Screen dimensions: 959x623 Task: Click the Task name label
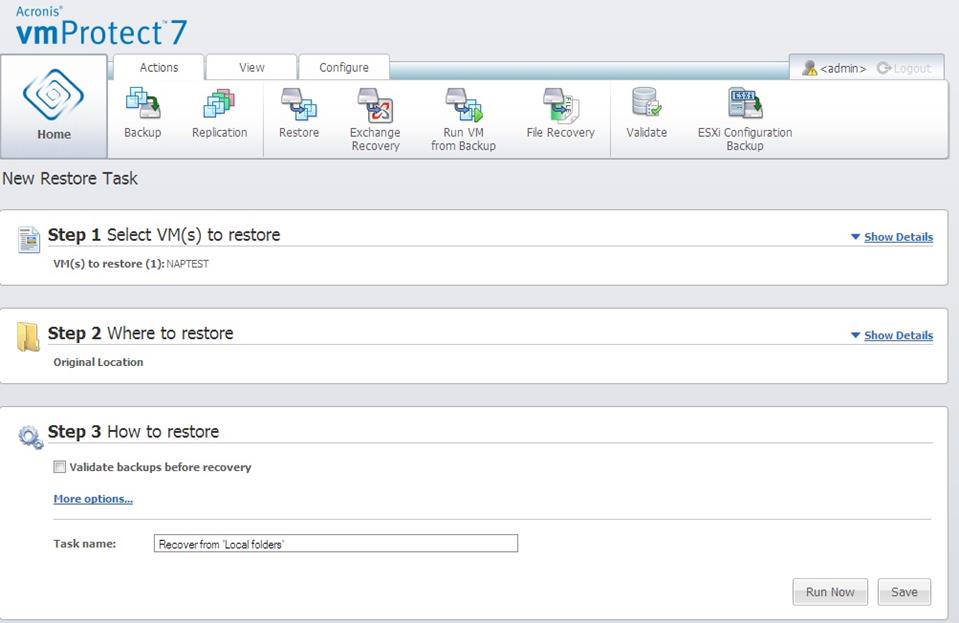pos(84,544)
